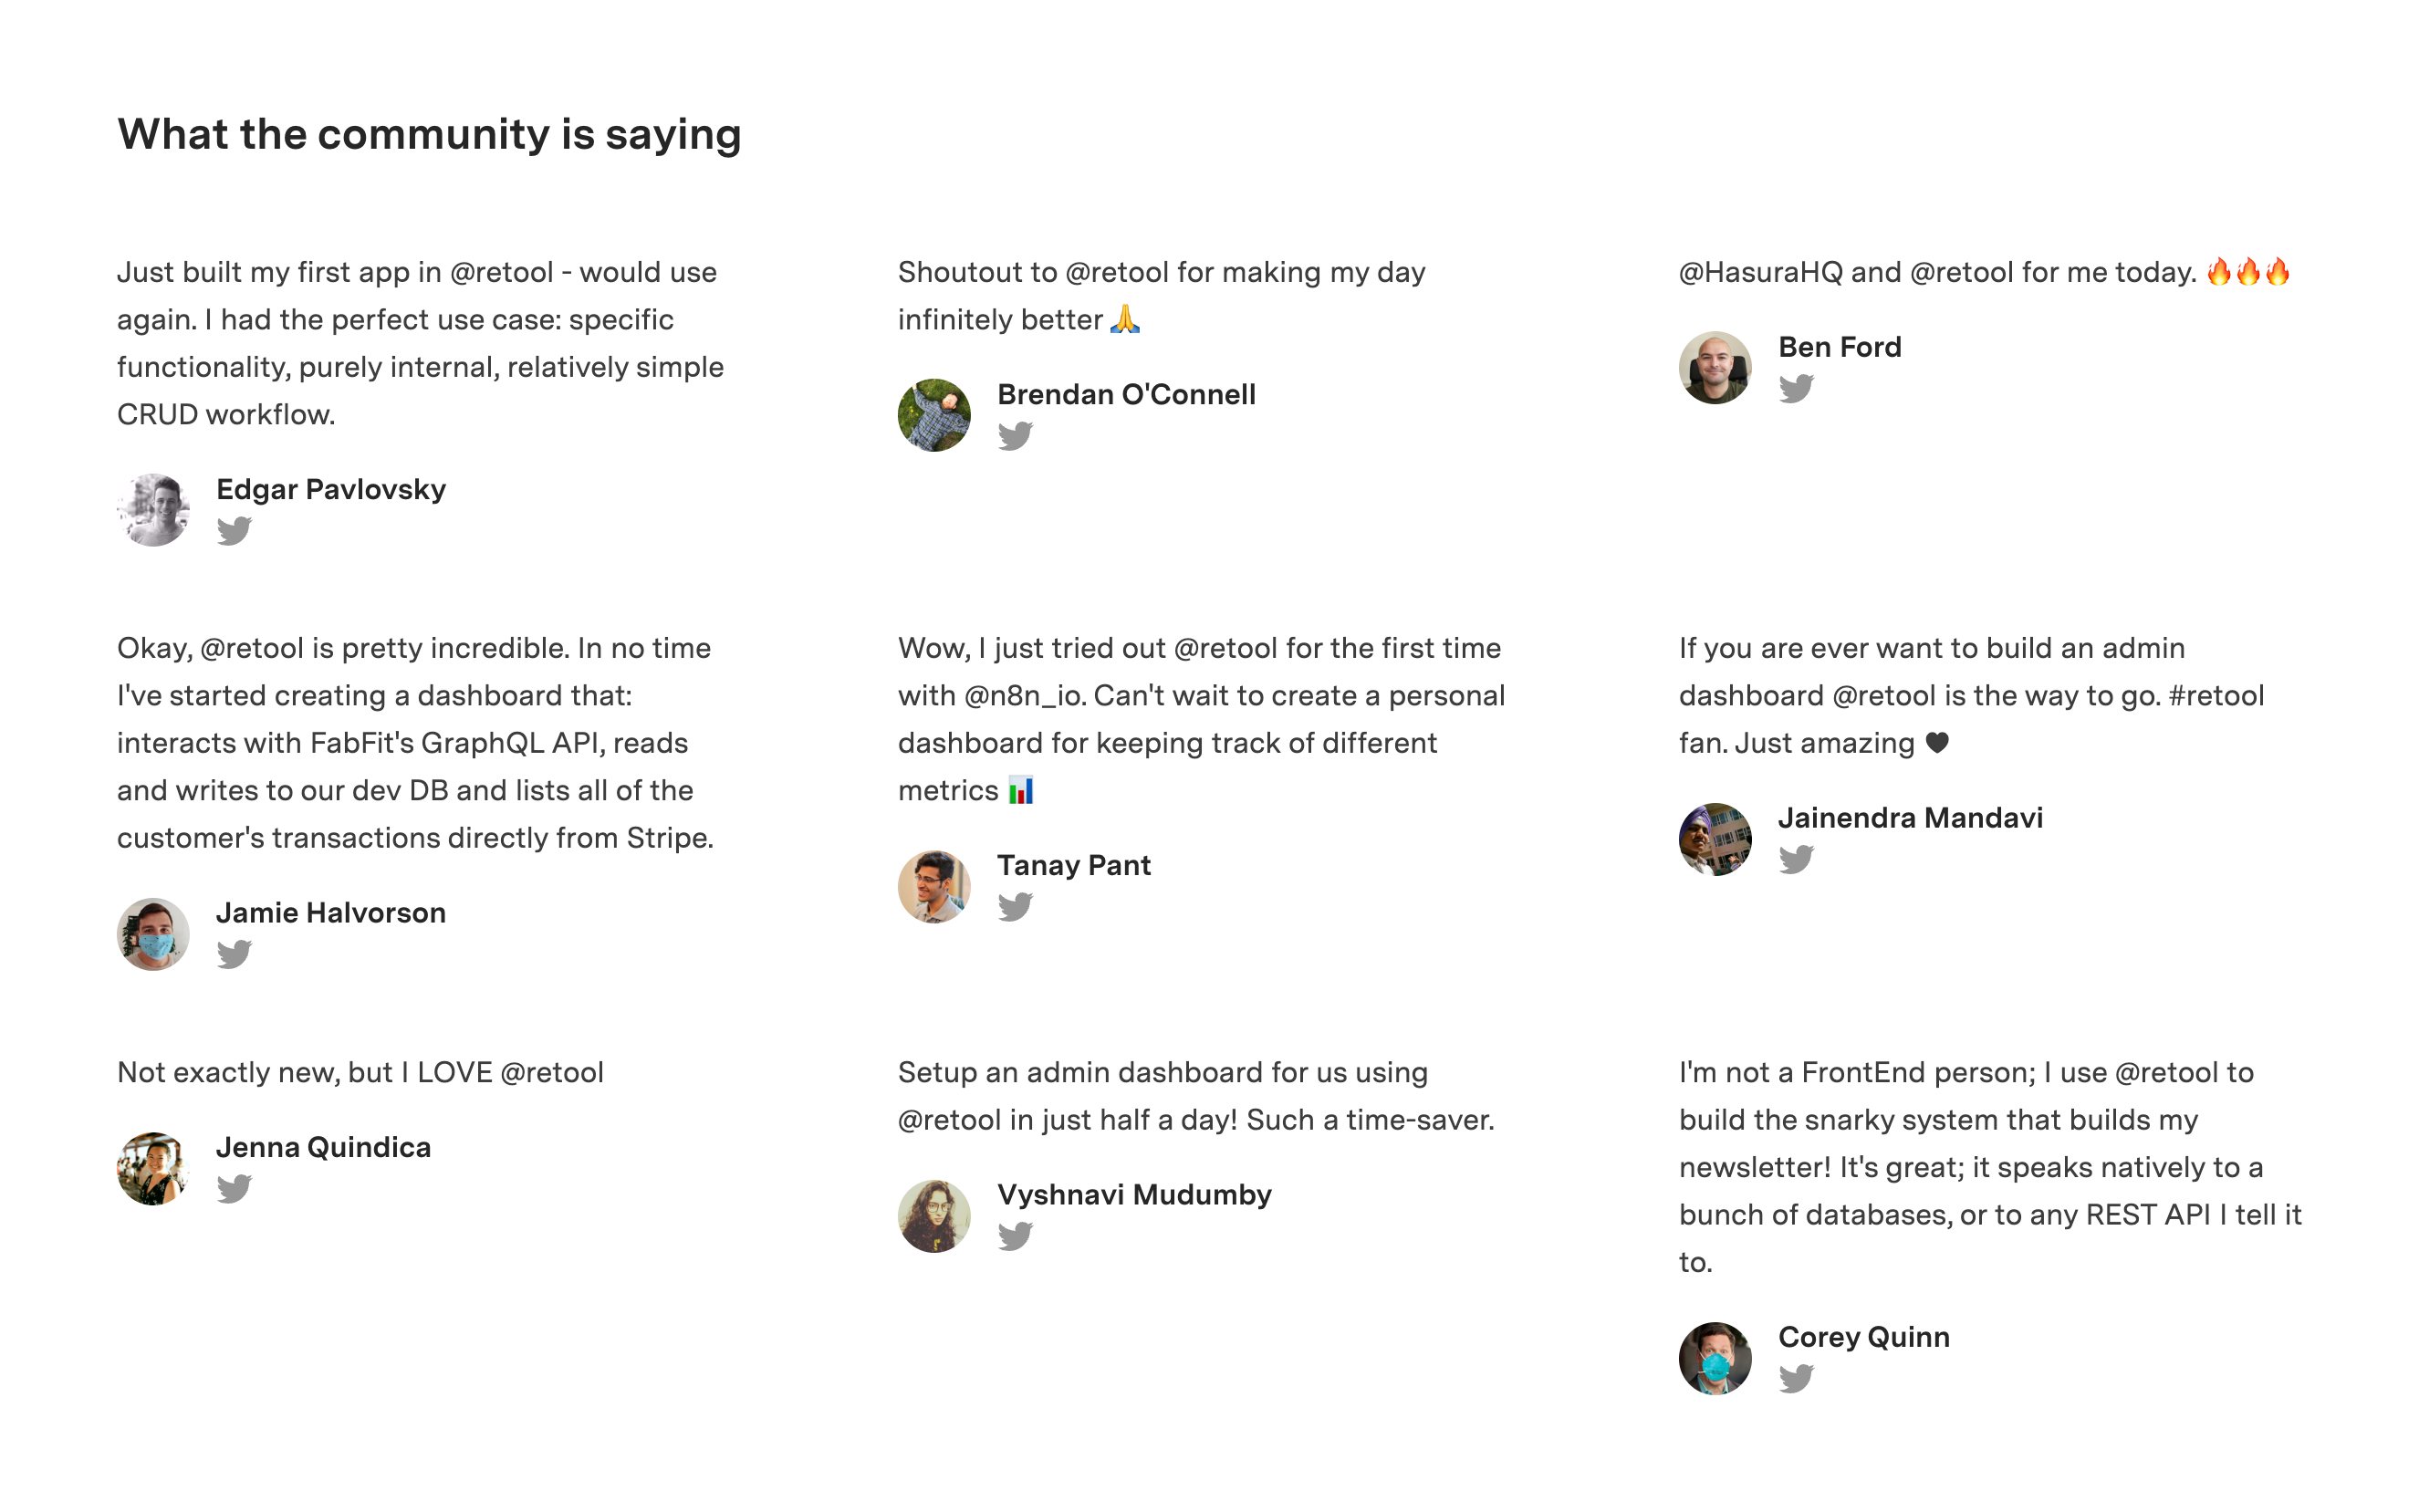This screenshot has height=1512, width=2419.
Task: Click the Twitter icon below Ben Ford
Action: tap(1796, 388)
